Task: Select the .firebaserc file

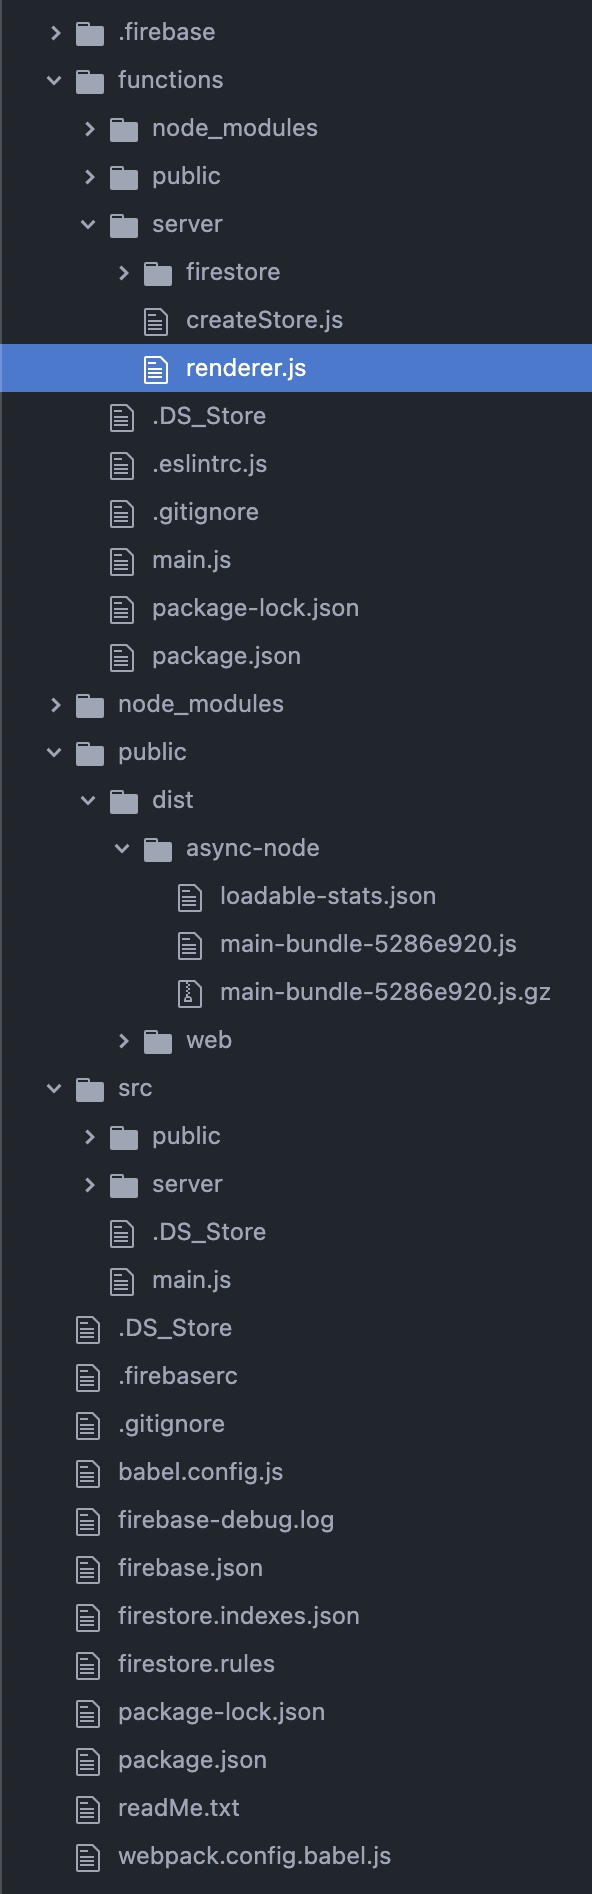Action: (x=177, y=1376)
